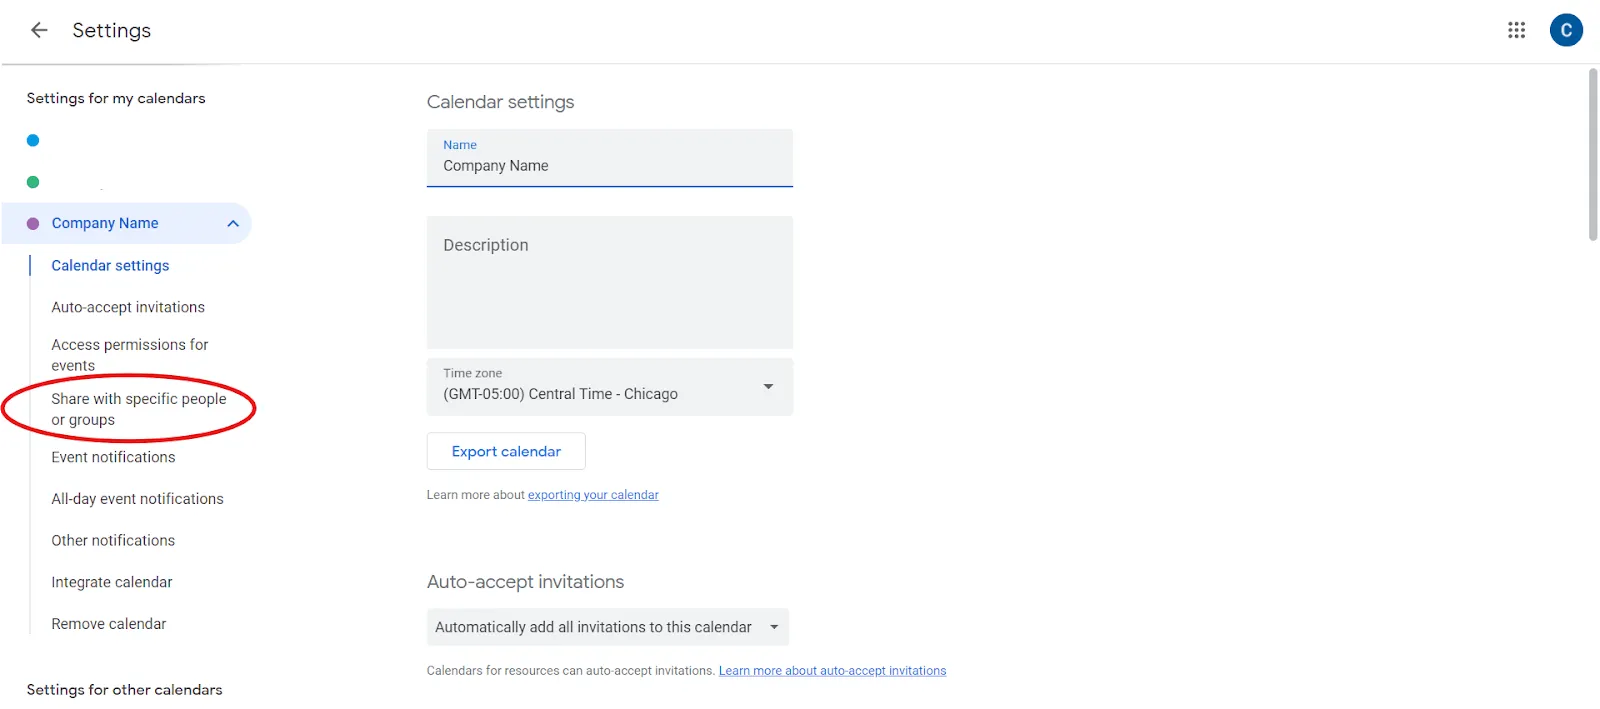This screenshot has width=1600, height=709.
Task: Click the Calendar settings section heading
Action: pos(500,102)
